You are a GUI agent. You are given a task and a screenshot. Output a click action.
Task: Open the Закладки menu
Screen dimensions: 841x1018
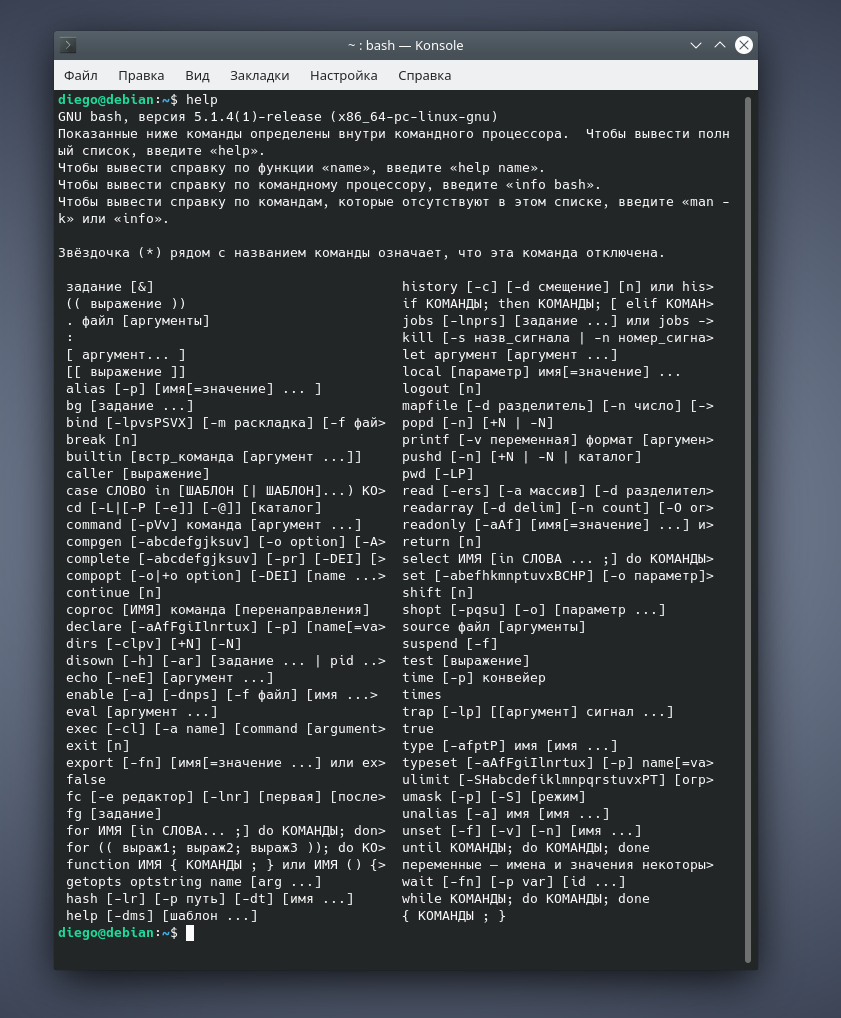[x=259, y=75]
